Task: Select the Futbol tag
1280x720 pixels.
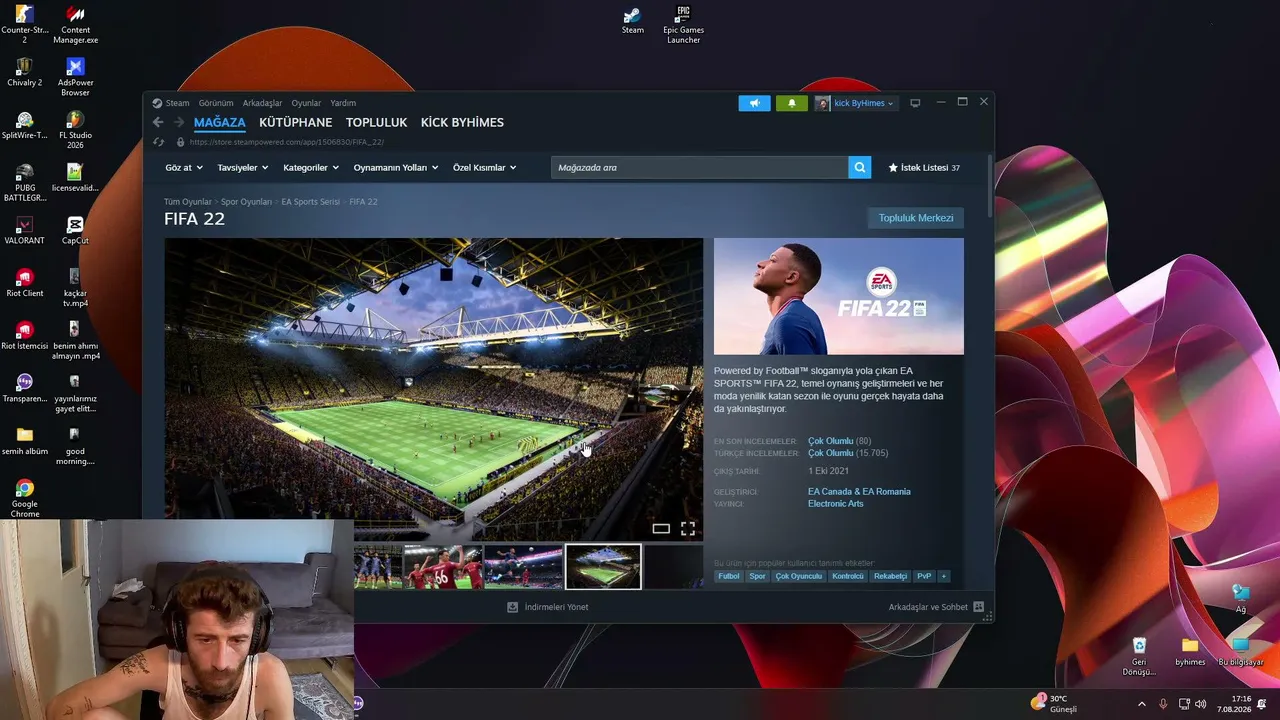Action: point(729,576)
